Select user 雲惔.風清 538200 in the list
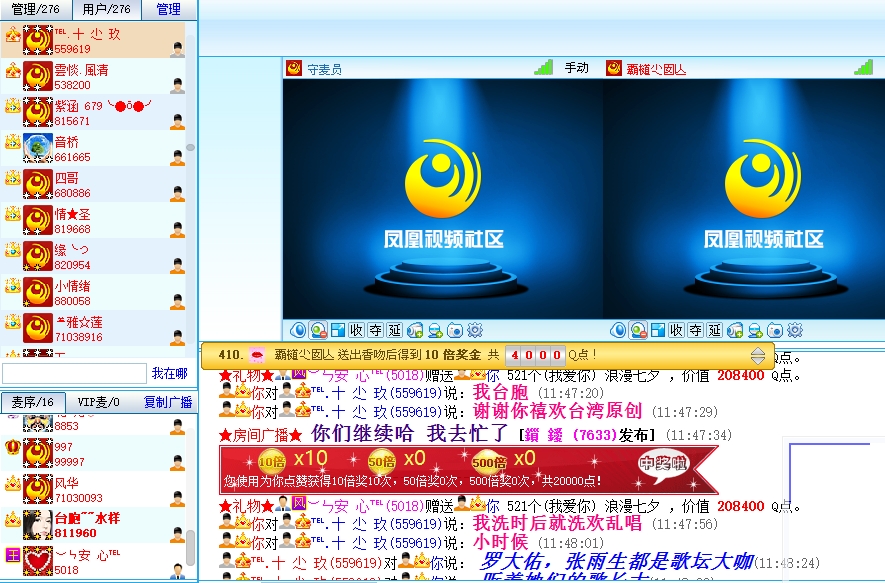The height and width of the screenshot is (583, 885). coord(93,76)
